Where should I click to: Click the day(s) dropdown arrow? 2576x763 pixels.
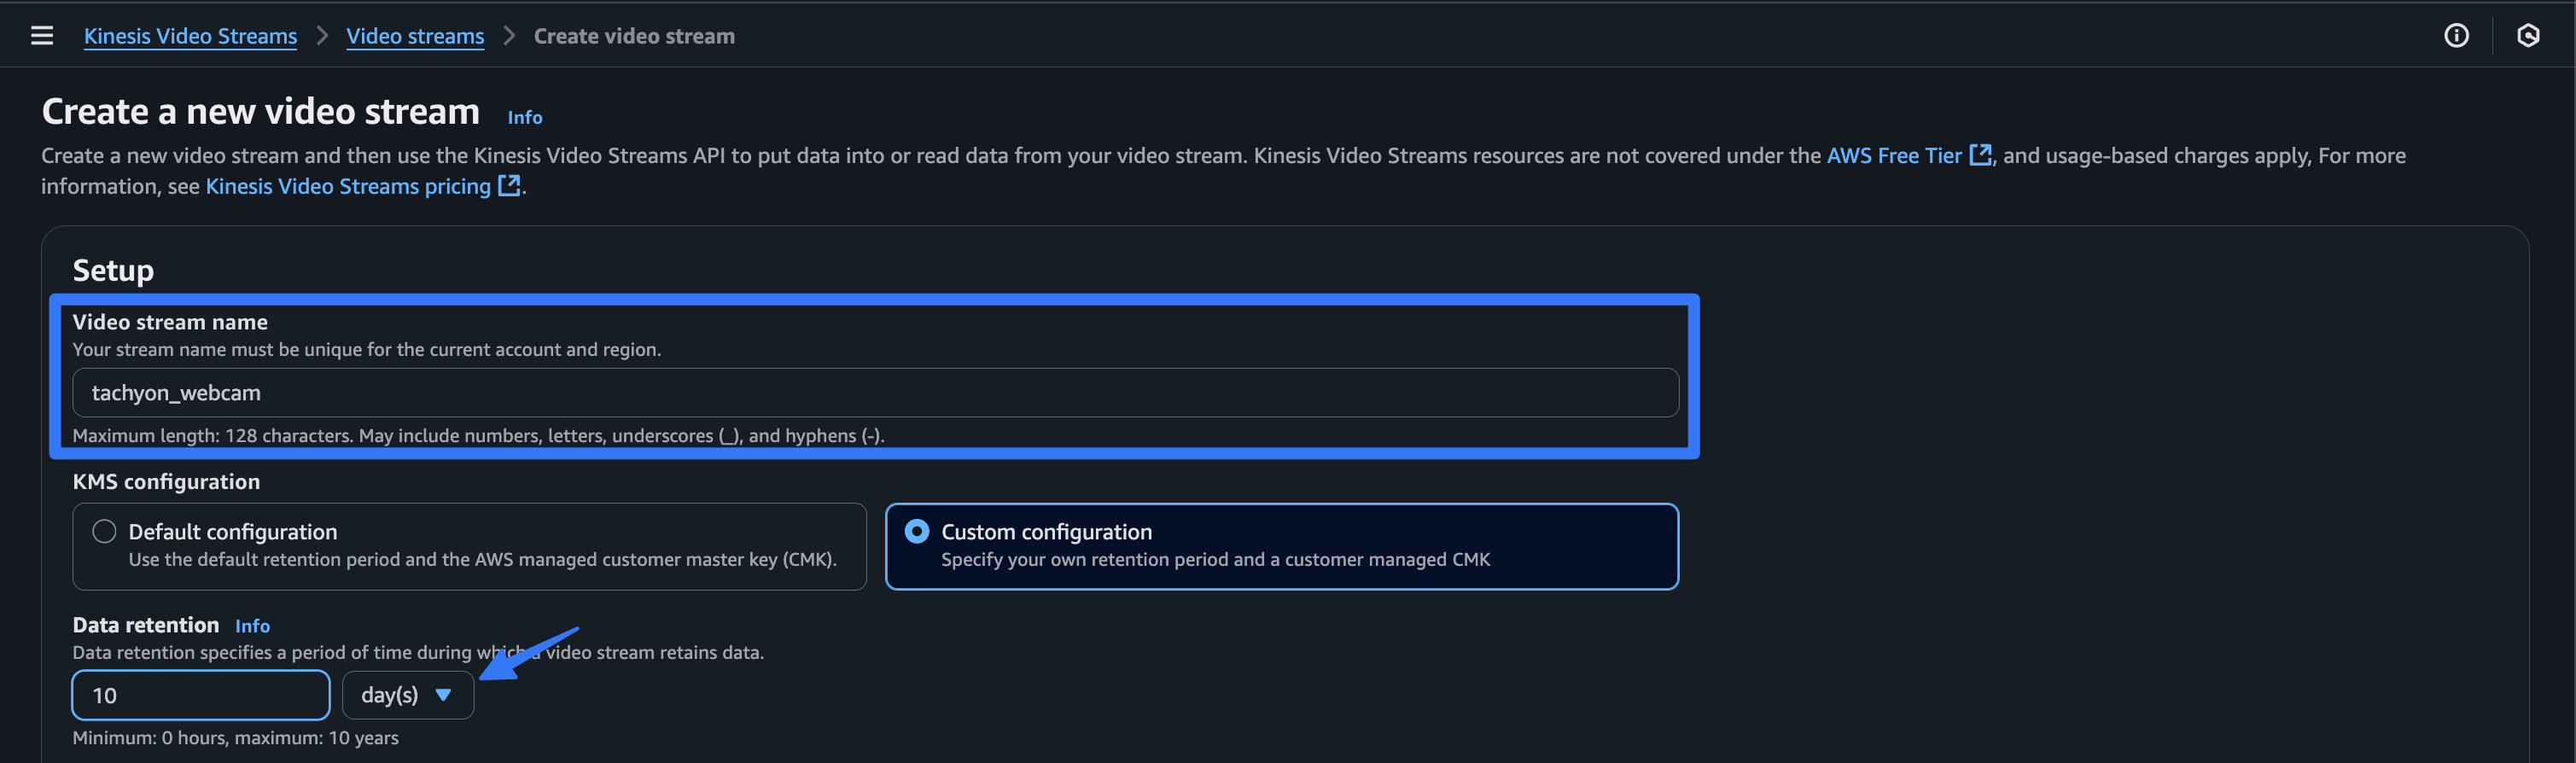[443, 695]
